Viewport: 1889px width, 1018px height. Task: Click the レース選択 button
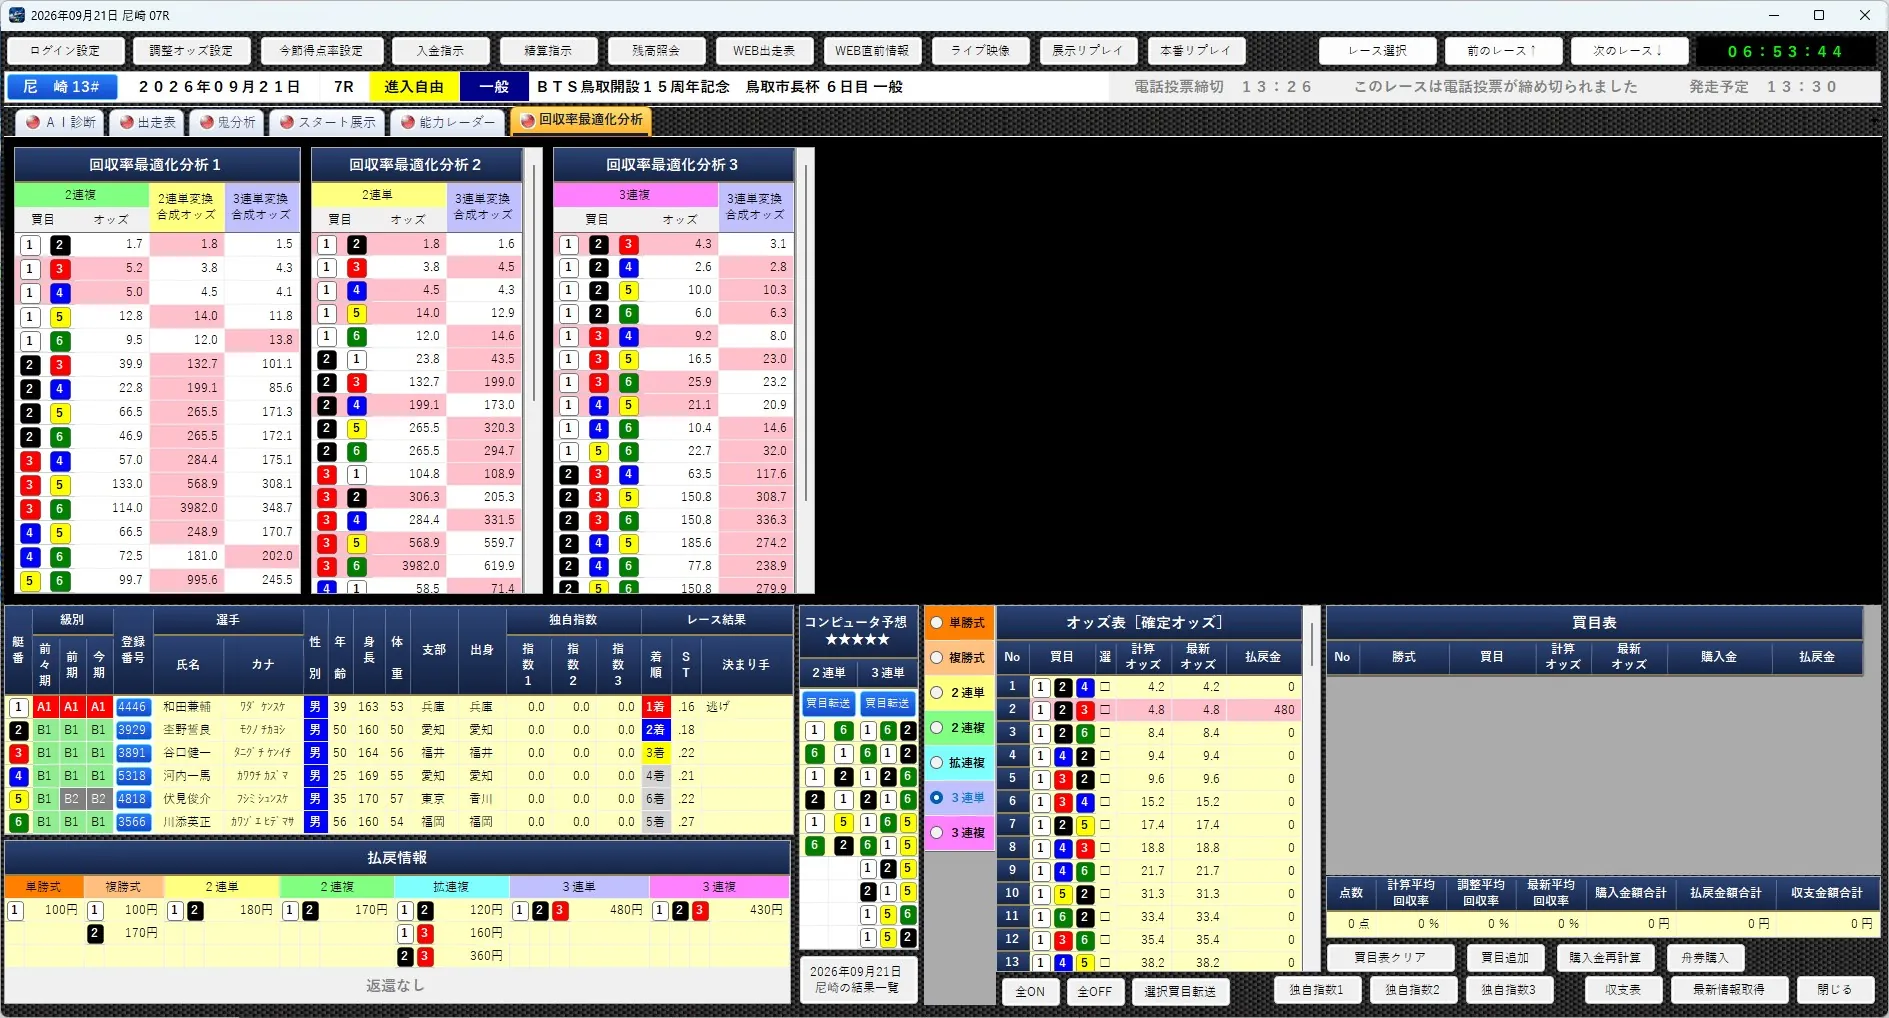[1377, 51]
